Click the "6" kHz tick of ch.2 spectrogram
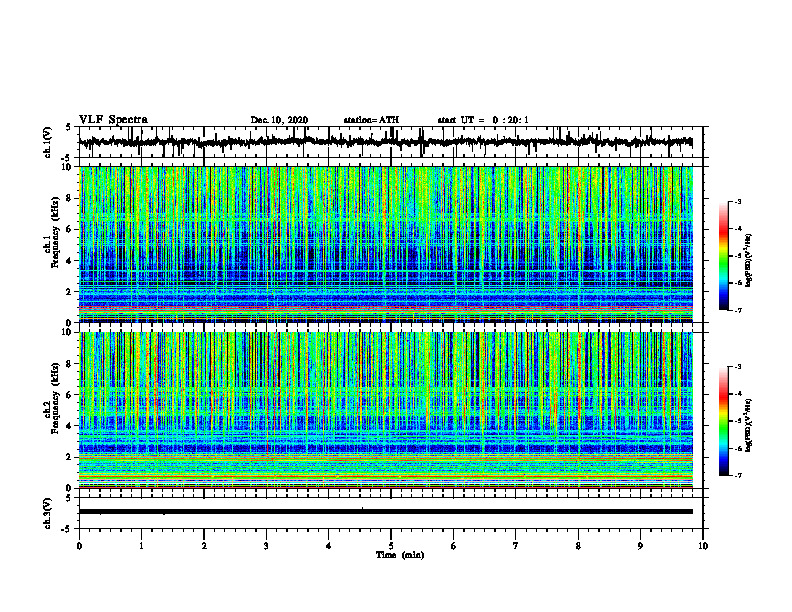The width and height of the screenshot is (792, 612). pyautogui.click(x=70, y=395)
